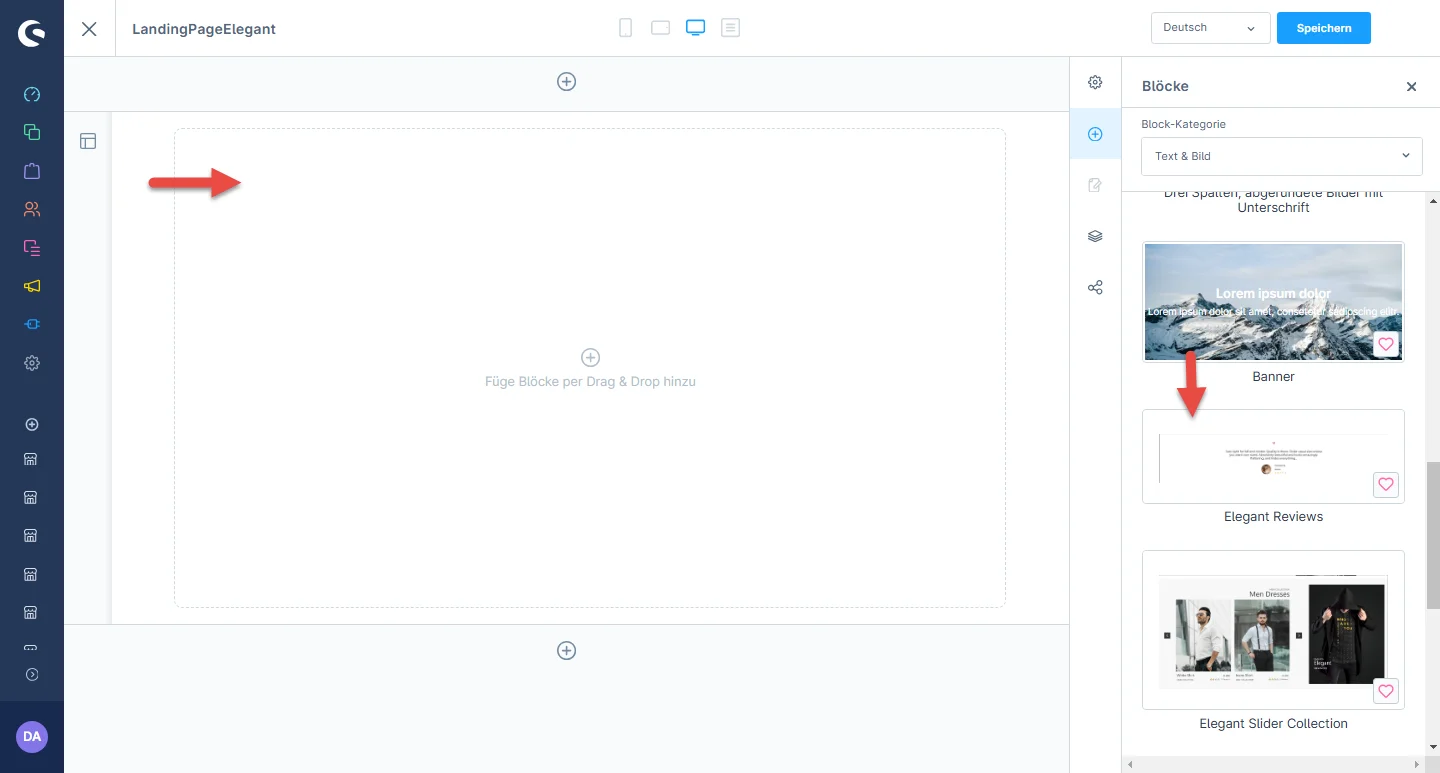Image resolution: width=1440 pixels, height=773 pixels.
Task: Open the Deutsch language dropdown
Action: point(1210,28)
